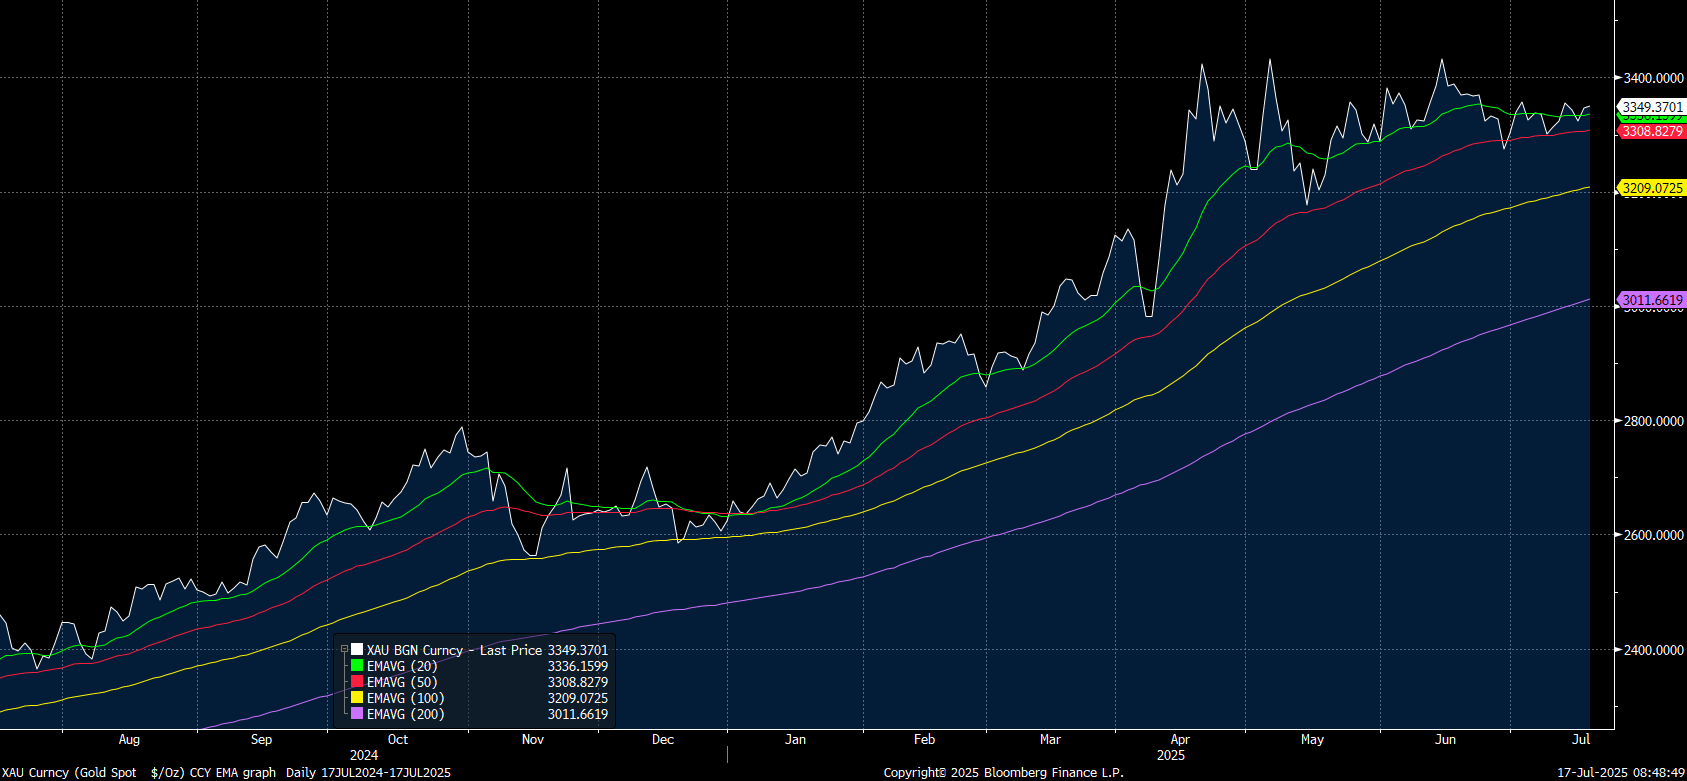Screen dimensions: 1687x781
Task: Click the purple 3011.6619 axis price tag
Action: (x=1652, y=300)
